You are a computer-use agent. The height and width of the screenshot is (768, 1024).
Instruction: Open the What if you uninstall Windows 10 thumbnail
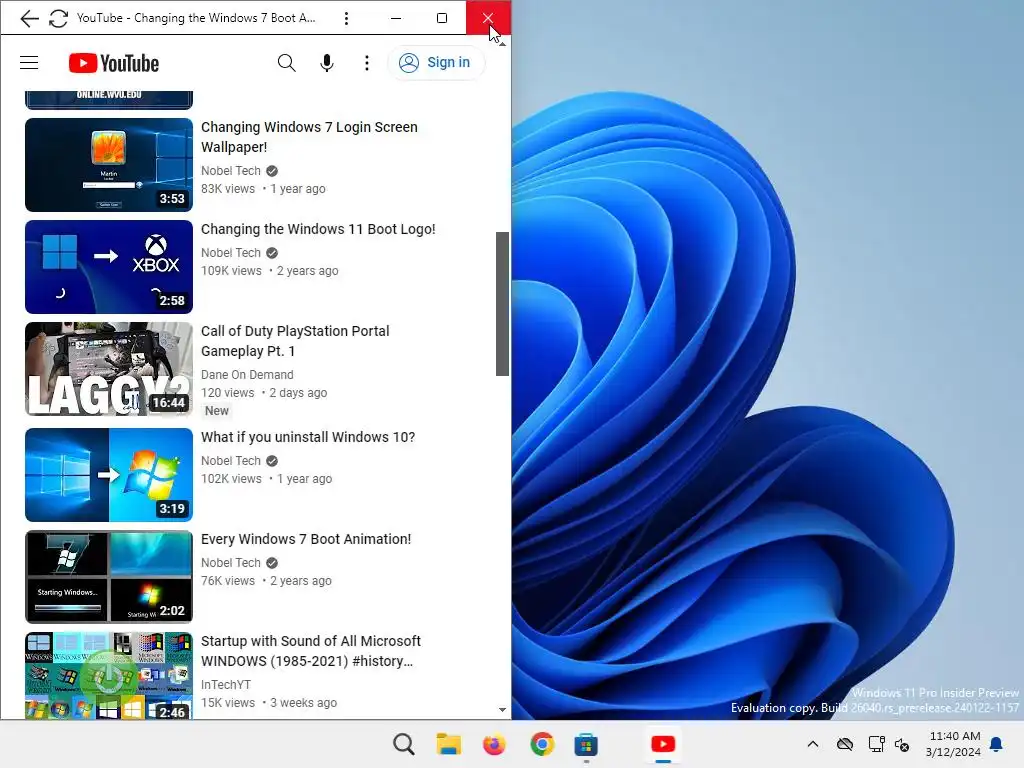click(109, 475)
